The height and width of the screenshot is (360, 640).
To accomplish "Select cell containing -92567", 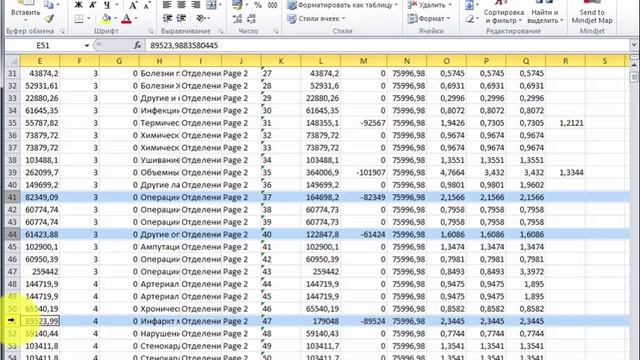I will coord(364,123).
